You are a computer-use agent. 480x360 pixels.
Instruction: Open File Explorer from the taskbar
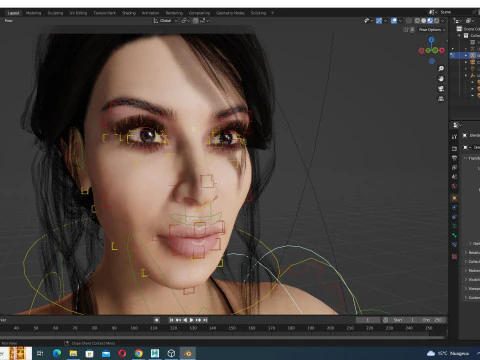point(73,353)
